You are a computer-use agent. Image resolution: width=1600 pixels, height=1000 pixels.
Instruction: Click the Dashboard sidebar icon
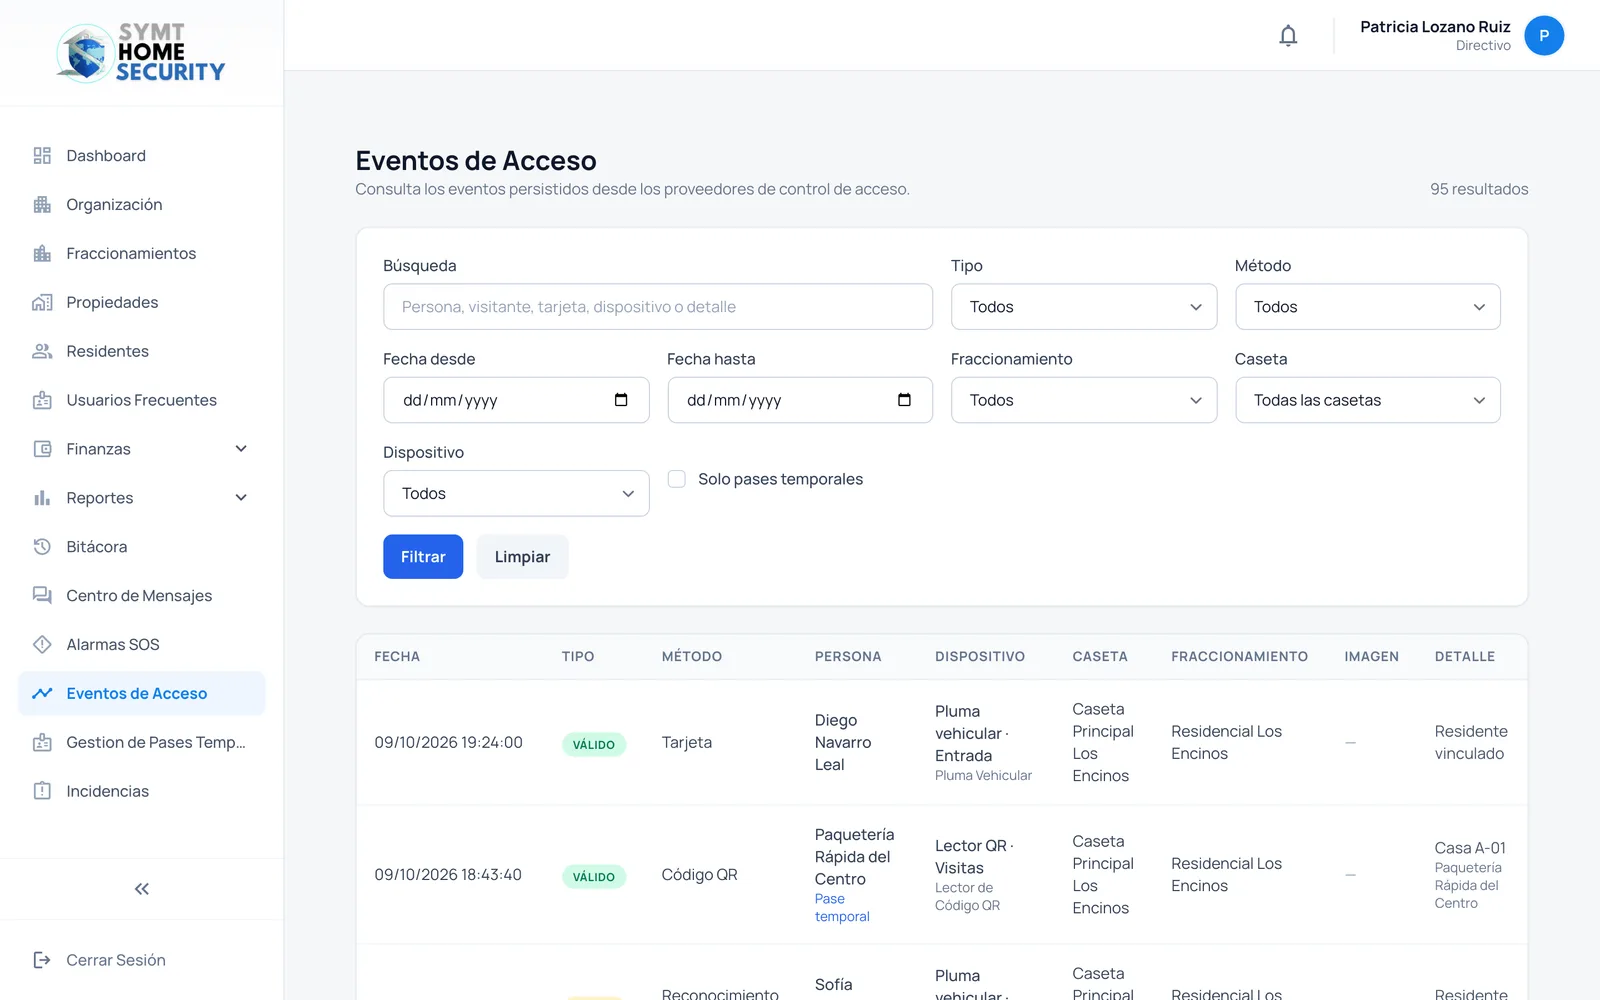[x=42, y=156]
